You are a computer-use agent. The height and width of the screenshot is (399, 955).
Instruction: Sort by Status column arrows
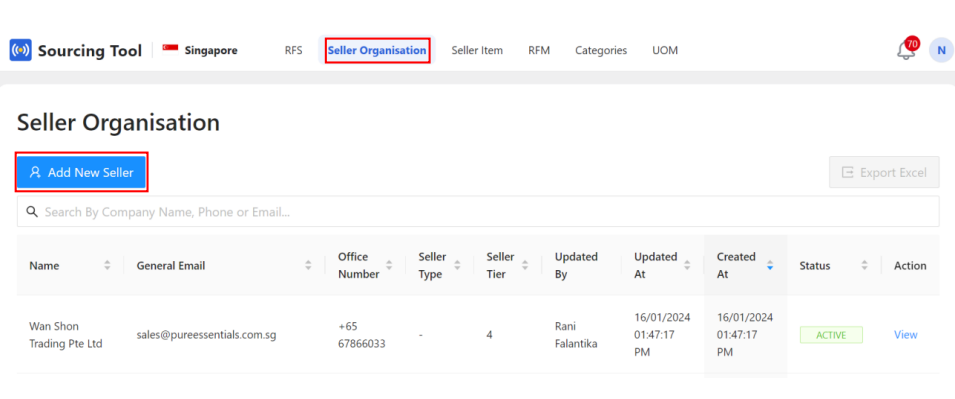(864, 266)
